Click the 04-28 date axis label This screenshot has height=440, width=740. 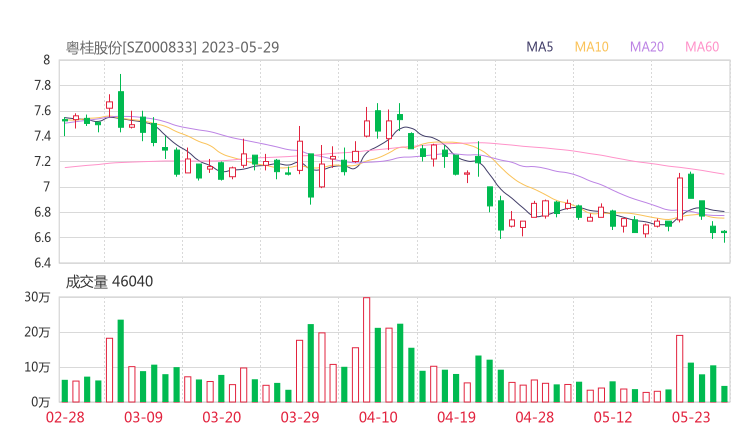click(x=535, y=417)
